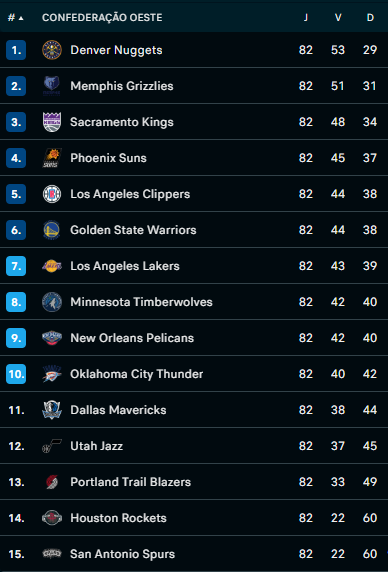Sort standings by D losses column
This screenshot has height=572, width=388.
[x=370, y=18]
